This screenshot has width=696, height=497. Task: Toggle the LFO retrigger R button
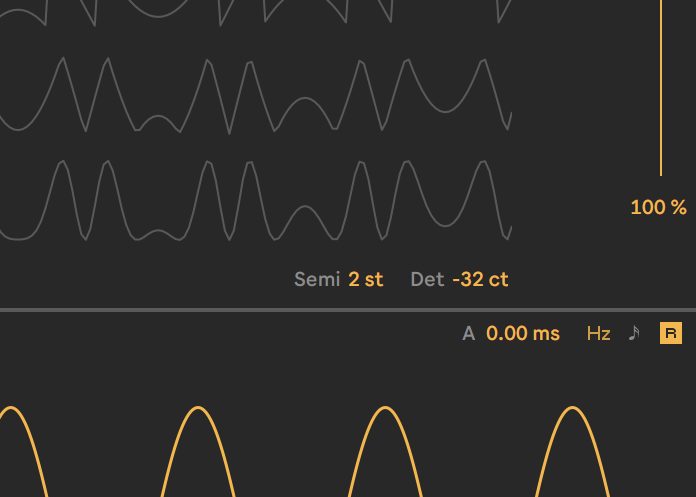point(670,333)
